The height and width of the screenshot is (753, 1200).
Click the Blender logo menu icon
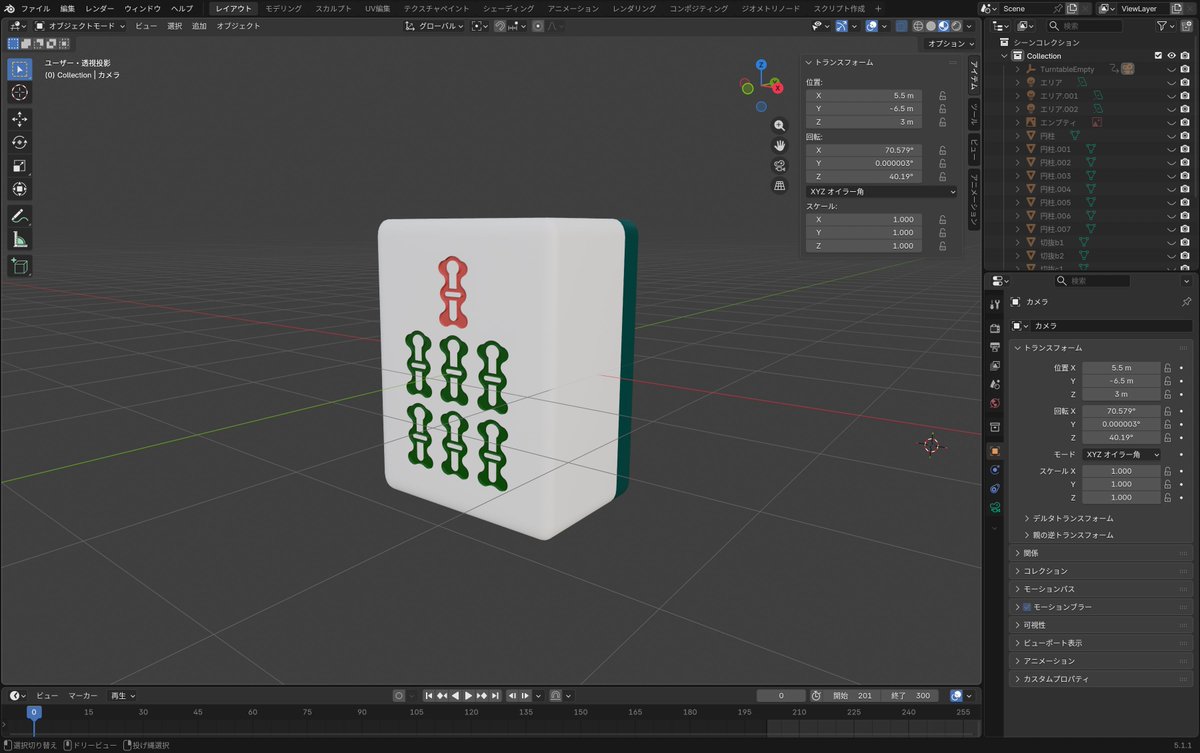(9, 8)
